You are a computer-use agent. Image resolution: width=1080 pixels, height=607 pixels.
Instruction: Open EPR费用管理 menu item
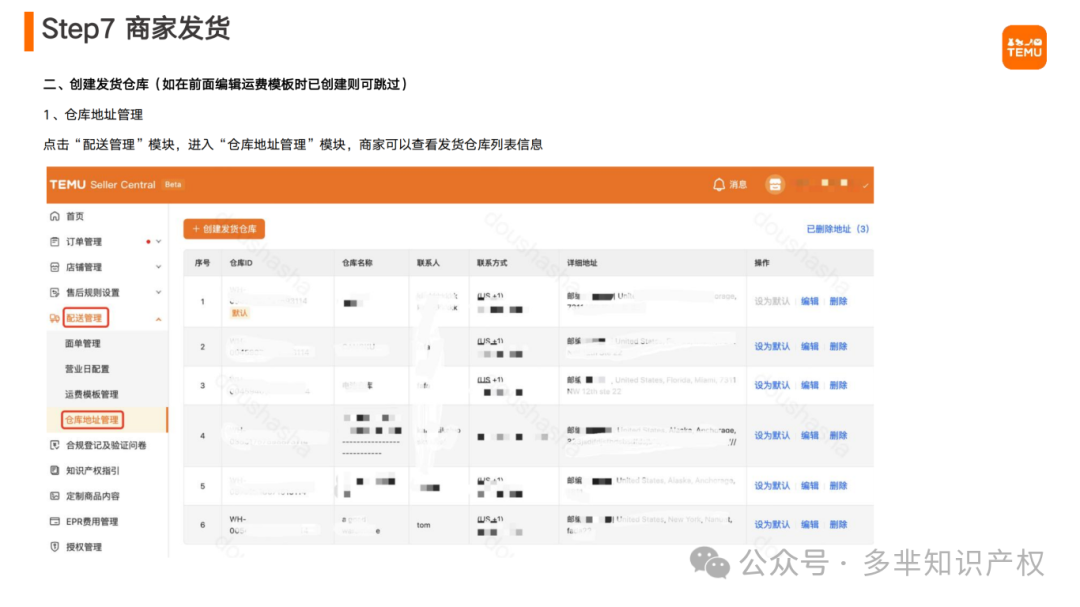(x=92, y=522)
